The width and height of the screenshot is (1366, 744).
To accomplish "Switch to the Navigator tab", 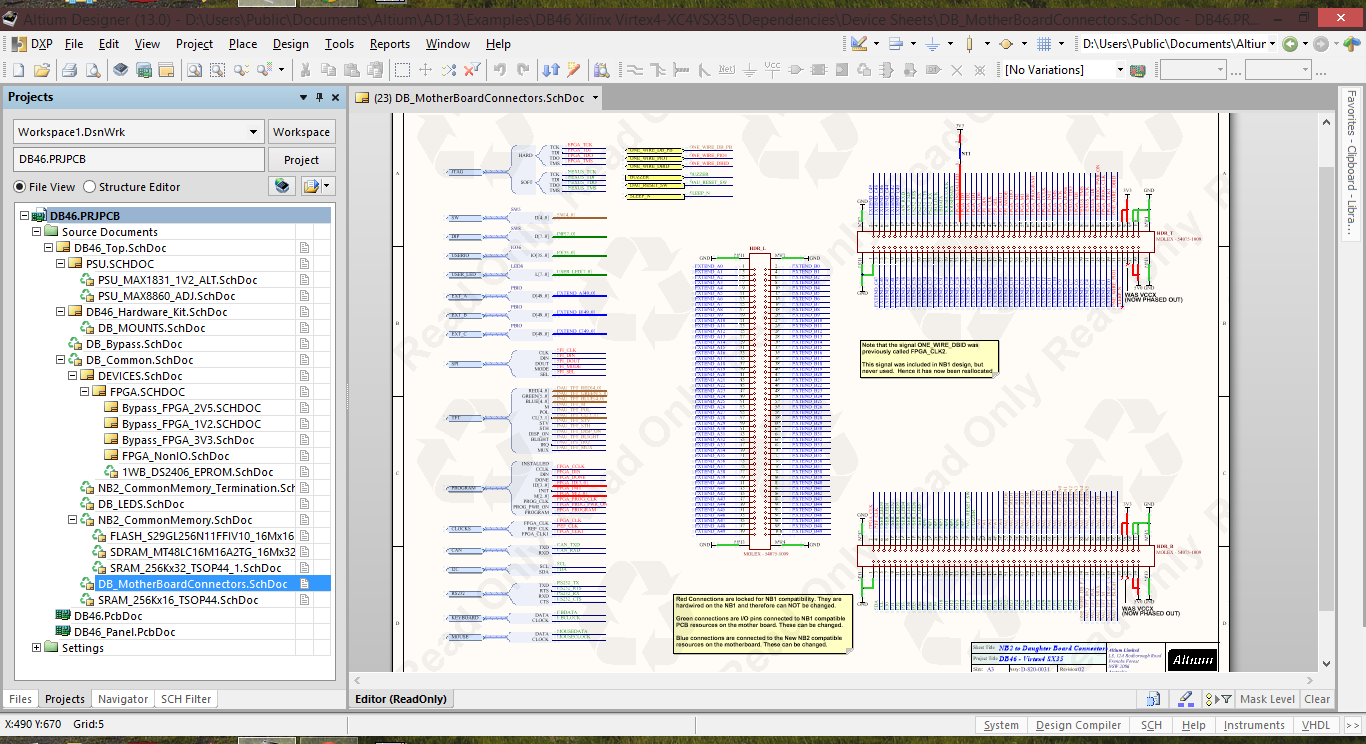I will point(123,699).
